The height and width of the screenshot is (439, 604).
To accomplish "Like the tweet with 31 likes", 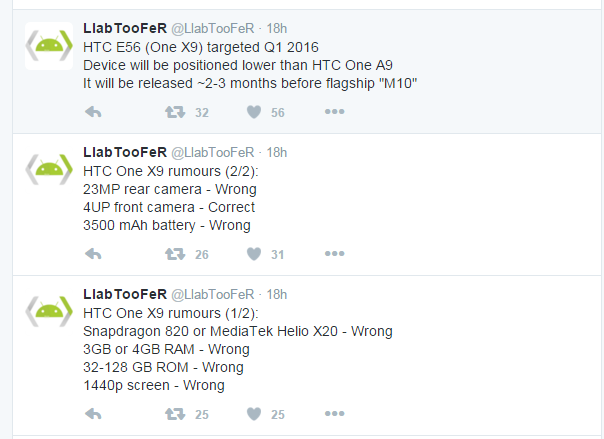I will (x=254, y=254).
